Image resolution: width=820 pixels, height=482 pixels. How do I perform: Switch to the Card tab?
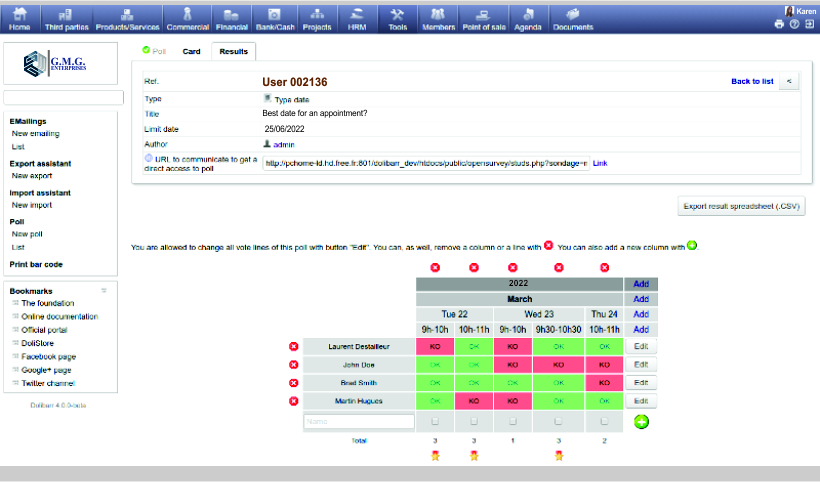point(191,50)
